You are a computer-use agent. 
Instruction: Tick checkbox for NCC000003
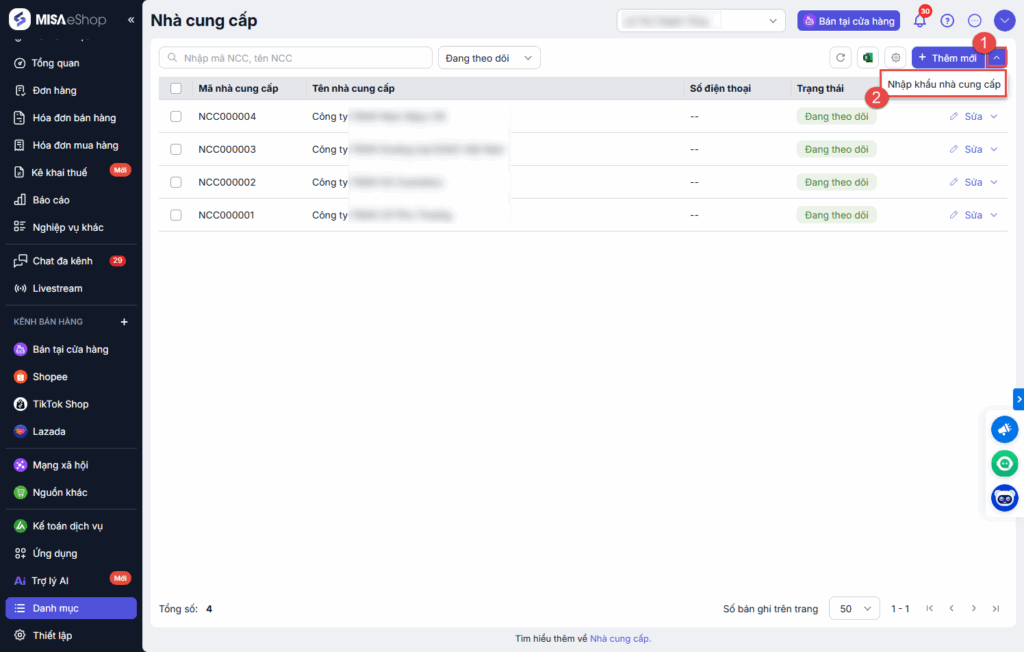click(176, 149)
